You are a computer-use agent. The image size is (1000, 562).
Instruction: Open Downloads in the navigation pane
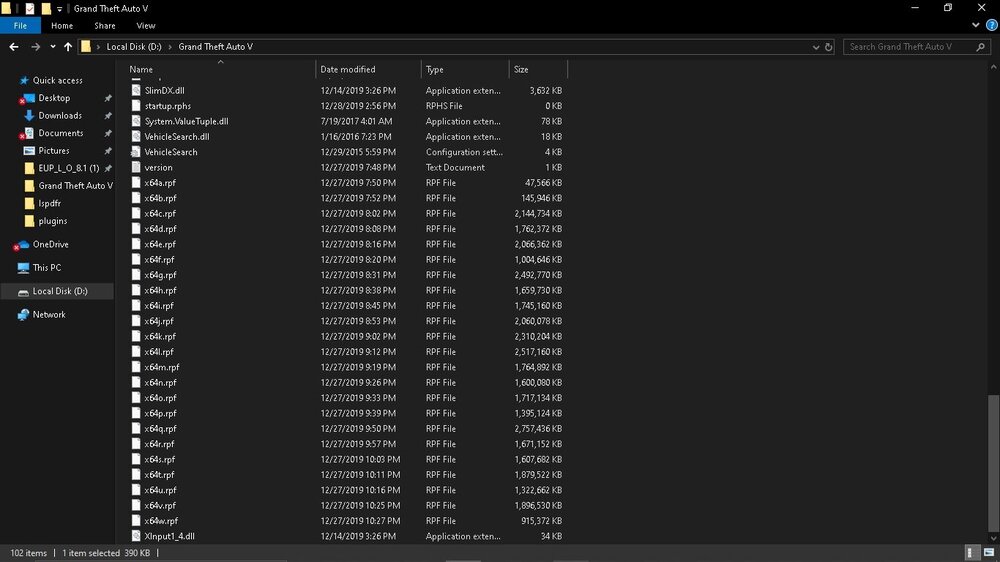point(59,115)
